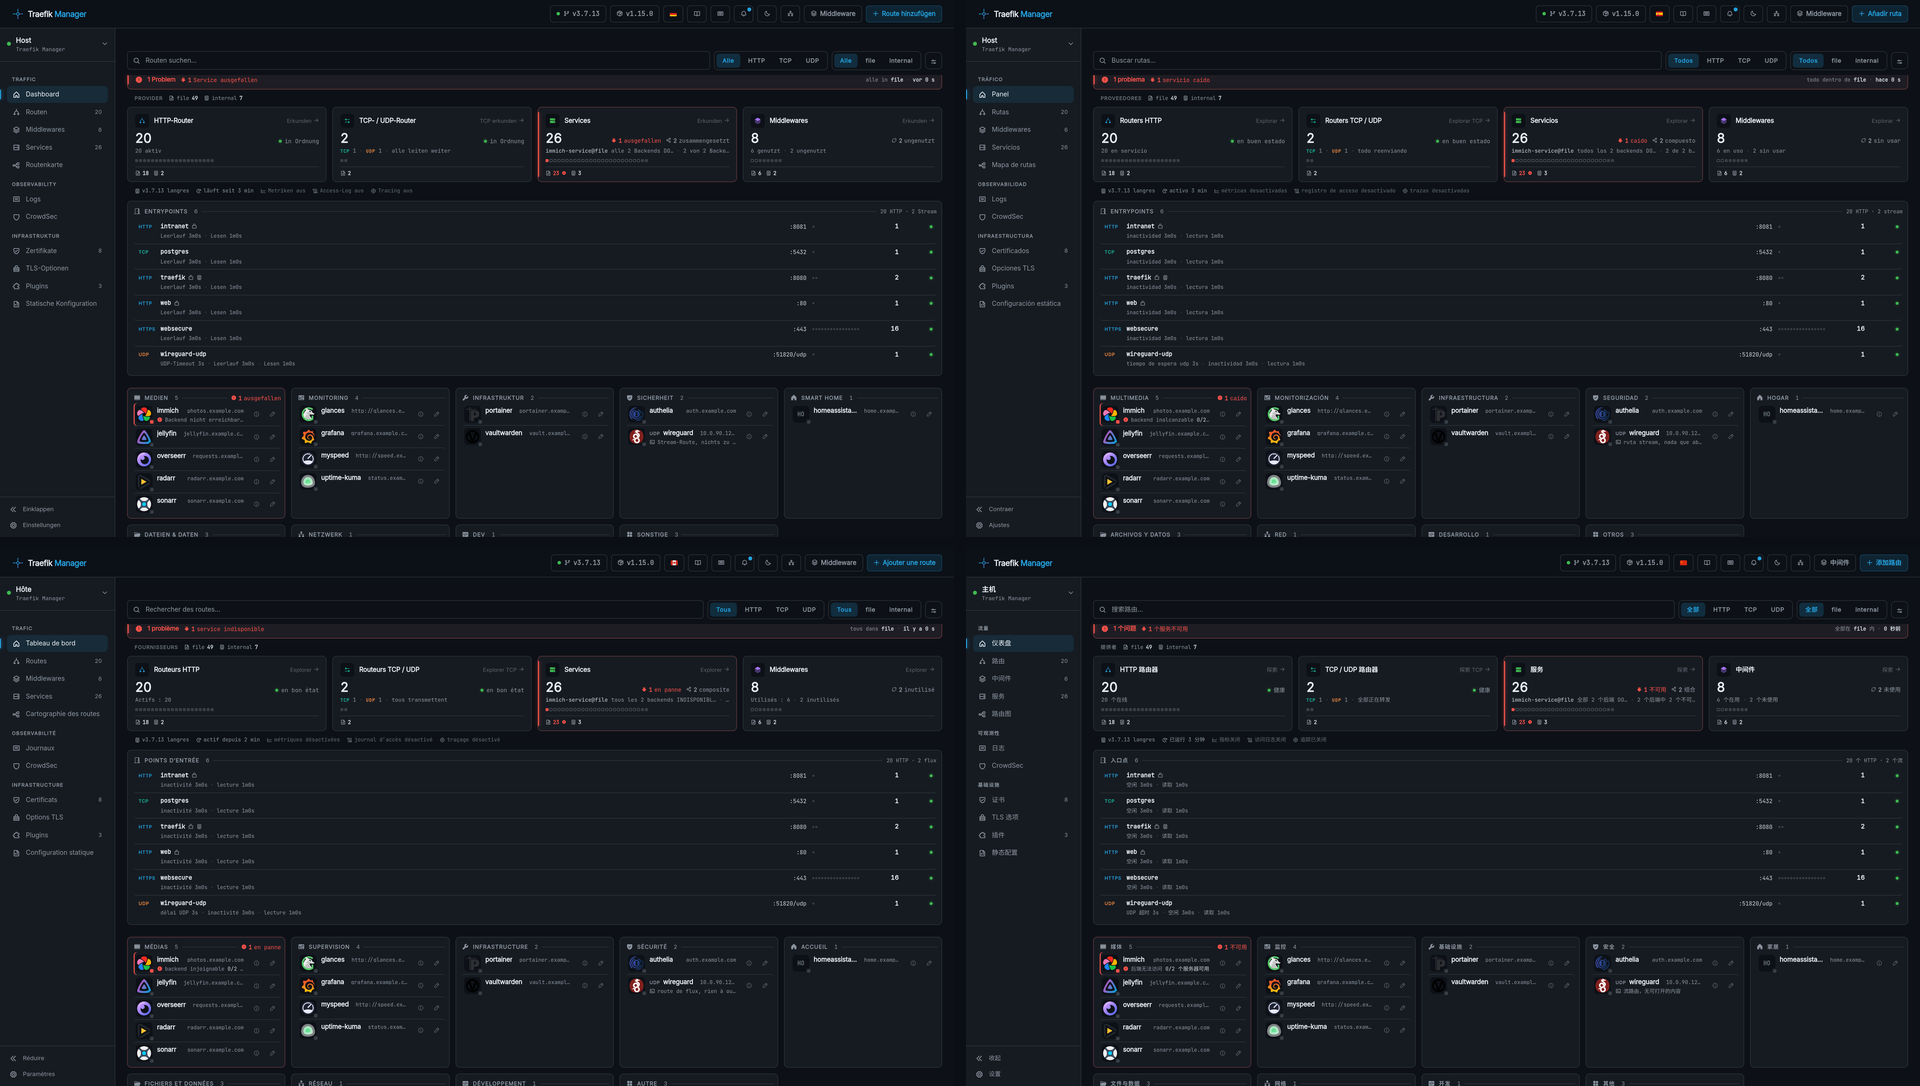Viewport: 1920px width, 1086px height.
Task: Open Routenkarte from the sidebar
Action: (x=44, y=165)
